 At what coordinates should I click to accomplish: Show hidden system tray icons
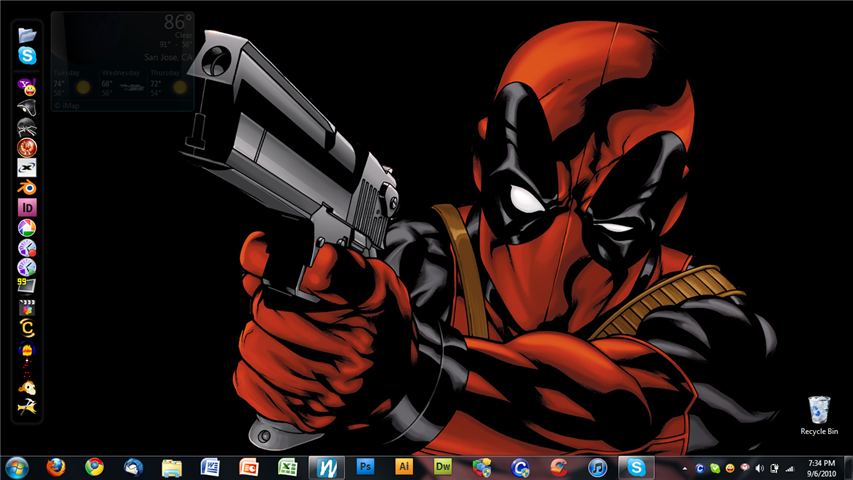pyautogui.click(x=684, y=469)
